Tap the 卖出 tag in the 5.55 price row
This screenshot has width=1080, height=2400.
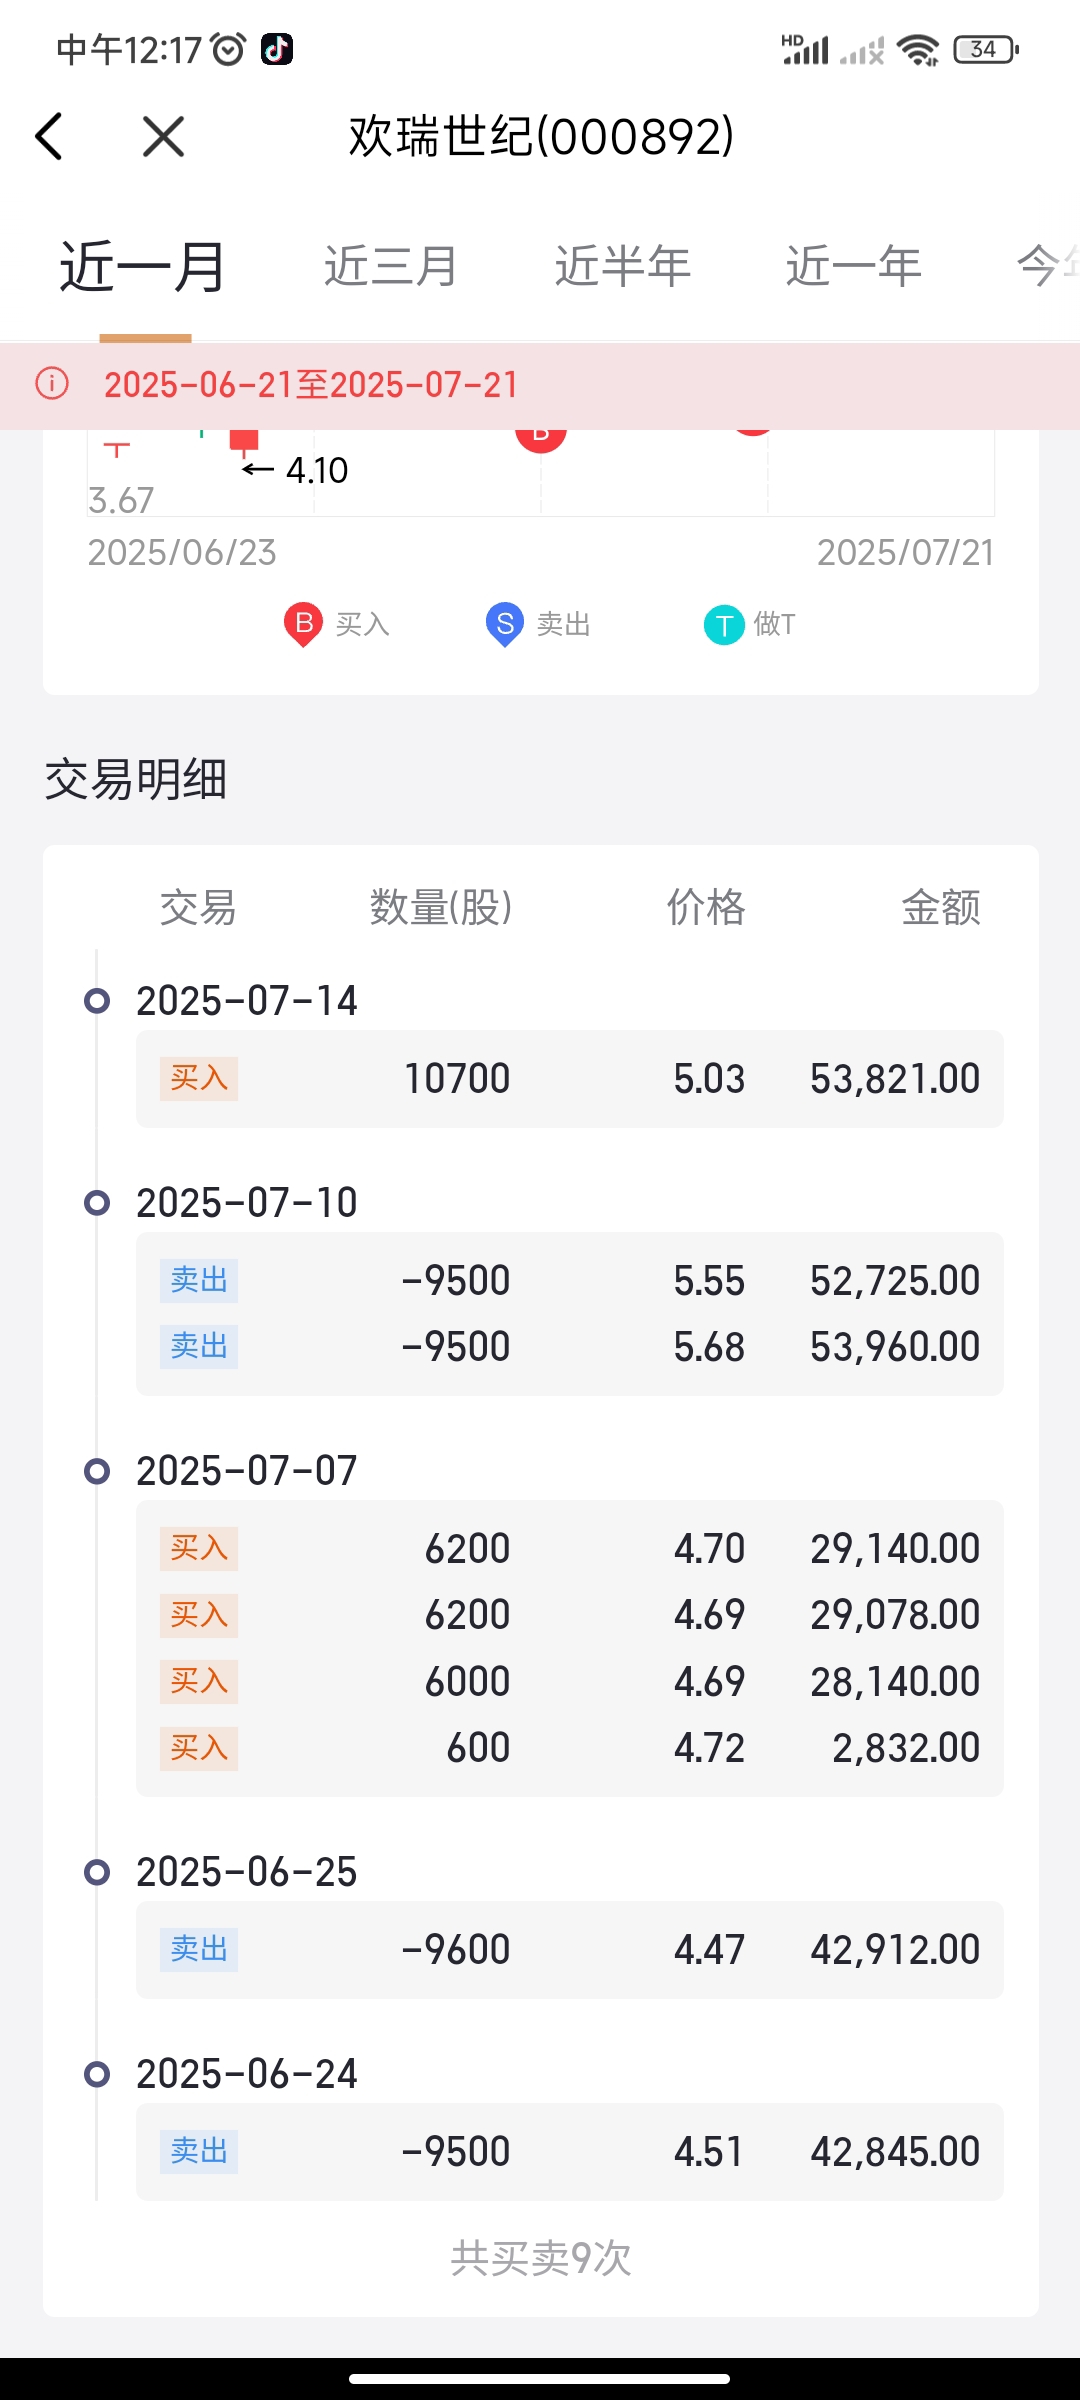pos(199,1281)
